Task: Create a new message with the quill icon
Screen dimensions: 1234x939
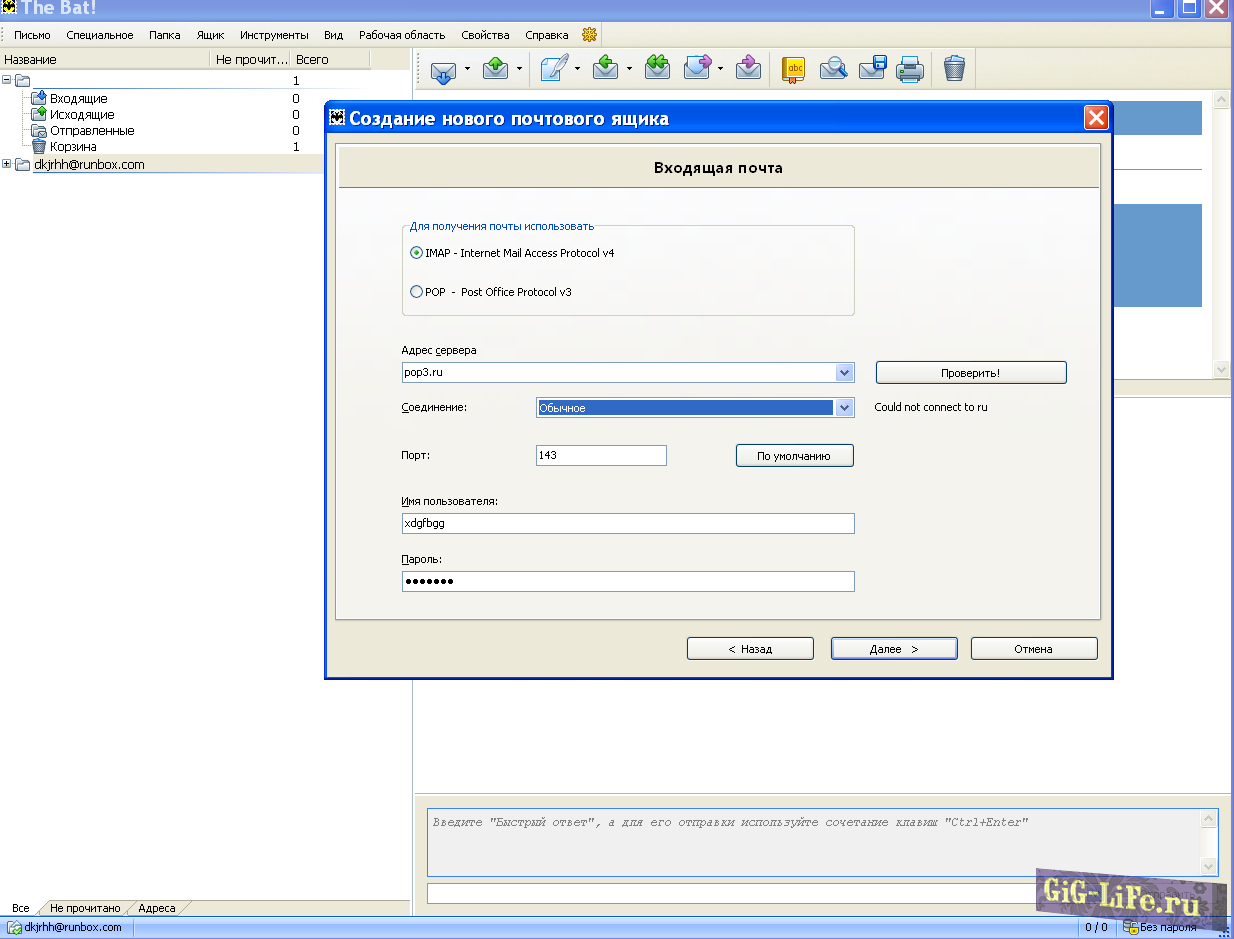Action: [x=554, y=69]
